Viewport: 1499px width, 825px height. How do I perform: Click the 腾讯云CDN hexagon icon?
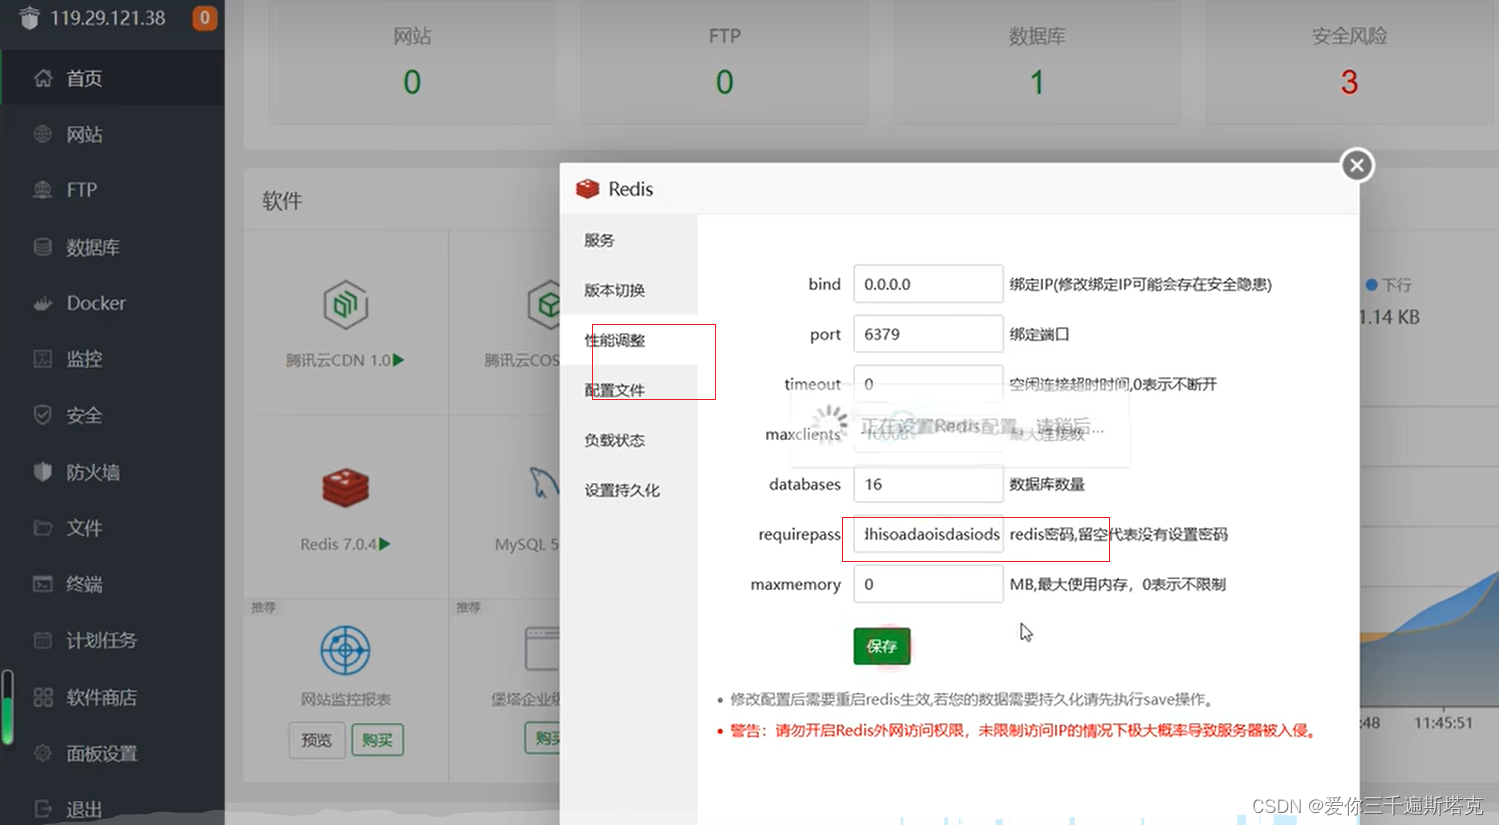click(346, 304)
